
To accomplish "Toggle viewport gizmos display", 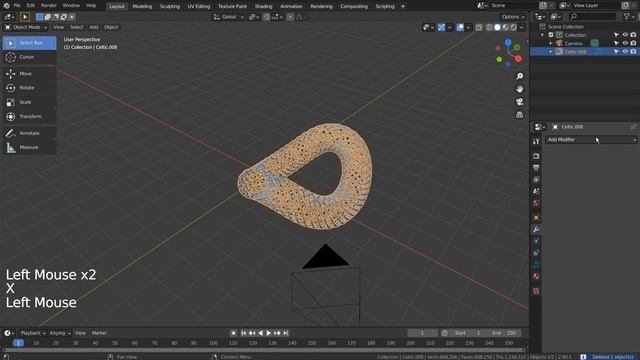I will point(441,27).
